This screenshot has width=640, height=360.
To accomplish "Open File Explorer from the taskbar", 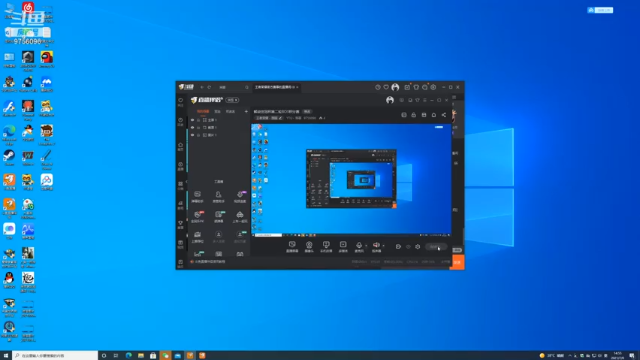I will [141, 356].
